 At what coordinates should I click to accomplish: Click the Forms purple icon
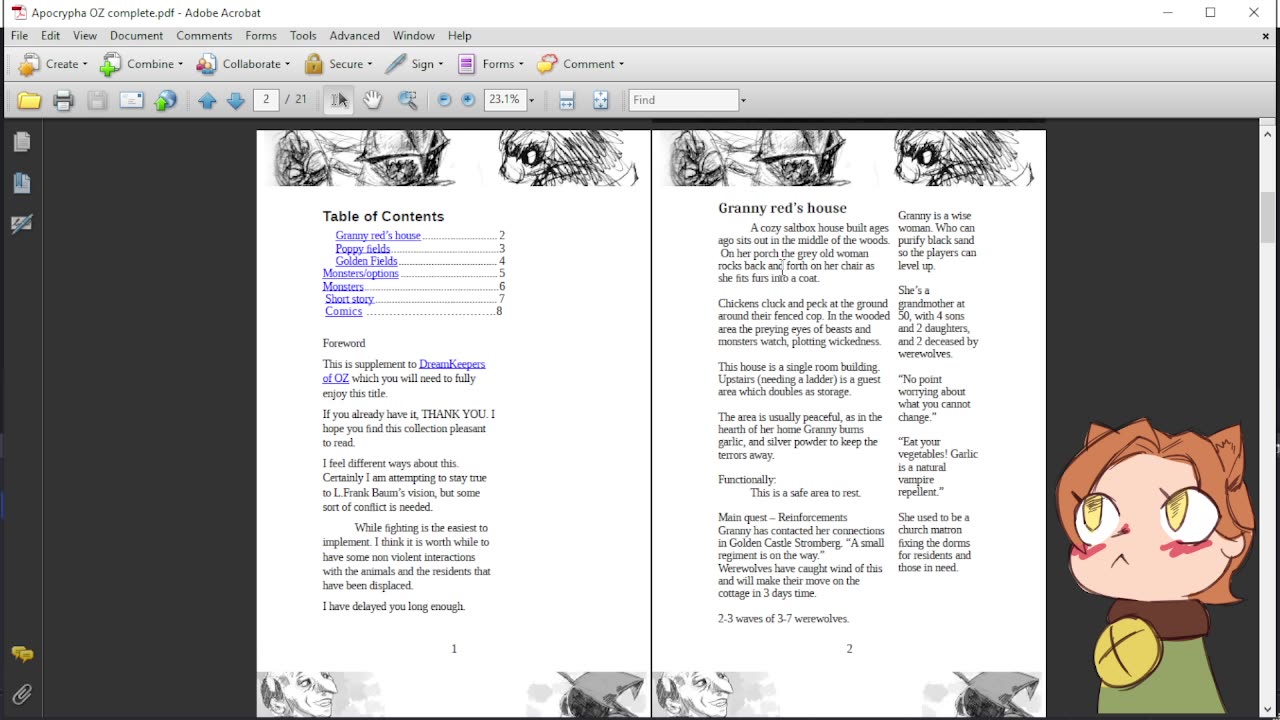click(467, 64)
